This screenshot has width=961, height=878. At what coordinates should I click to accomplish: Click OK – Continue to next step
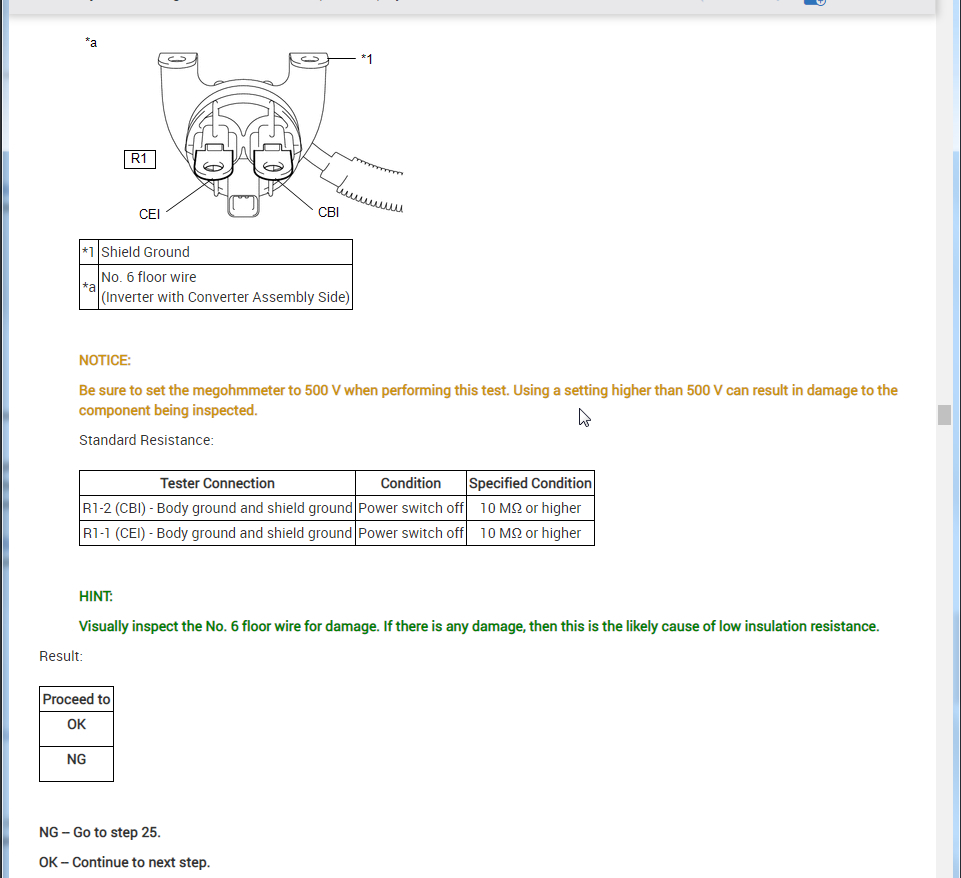click(124, 862)
